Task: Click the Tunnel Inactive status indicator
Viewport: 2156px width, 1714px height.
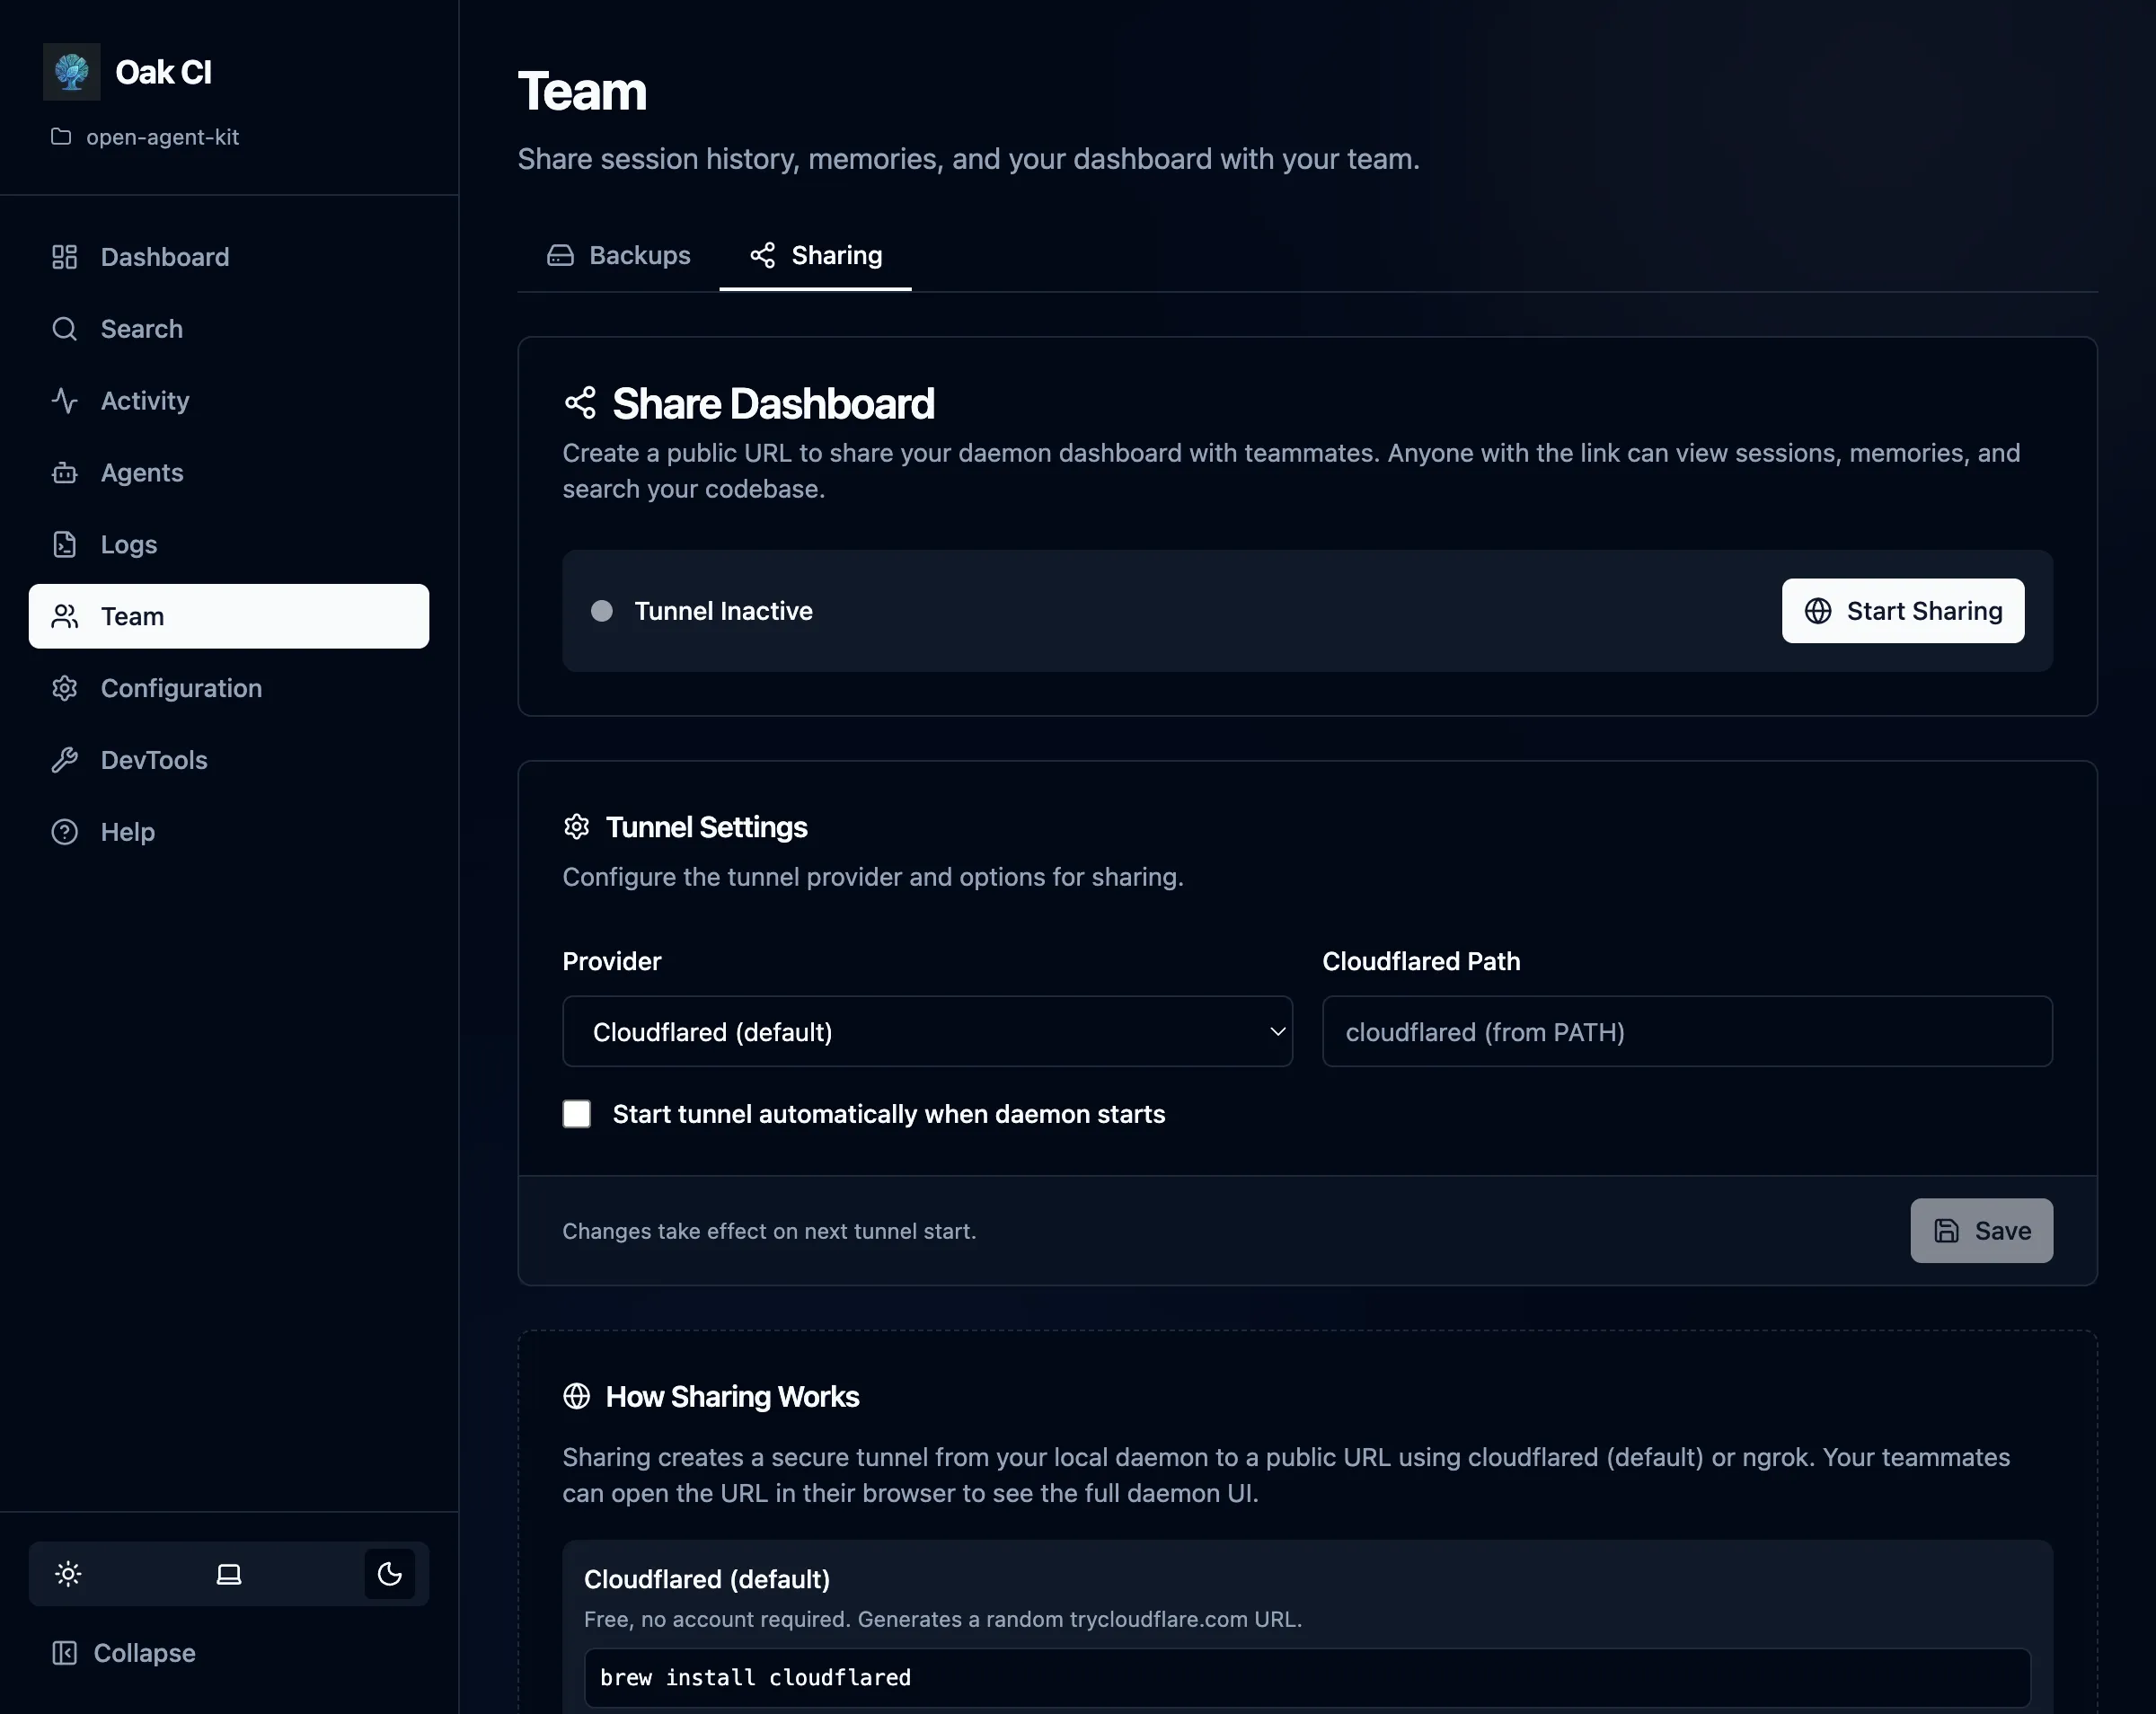Action: tap(602, 611)
